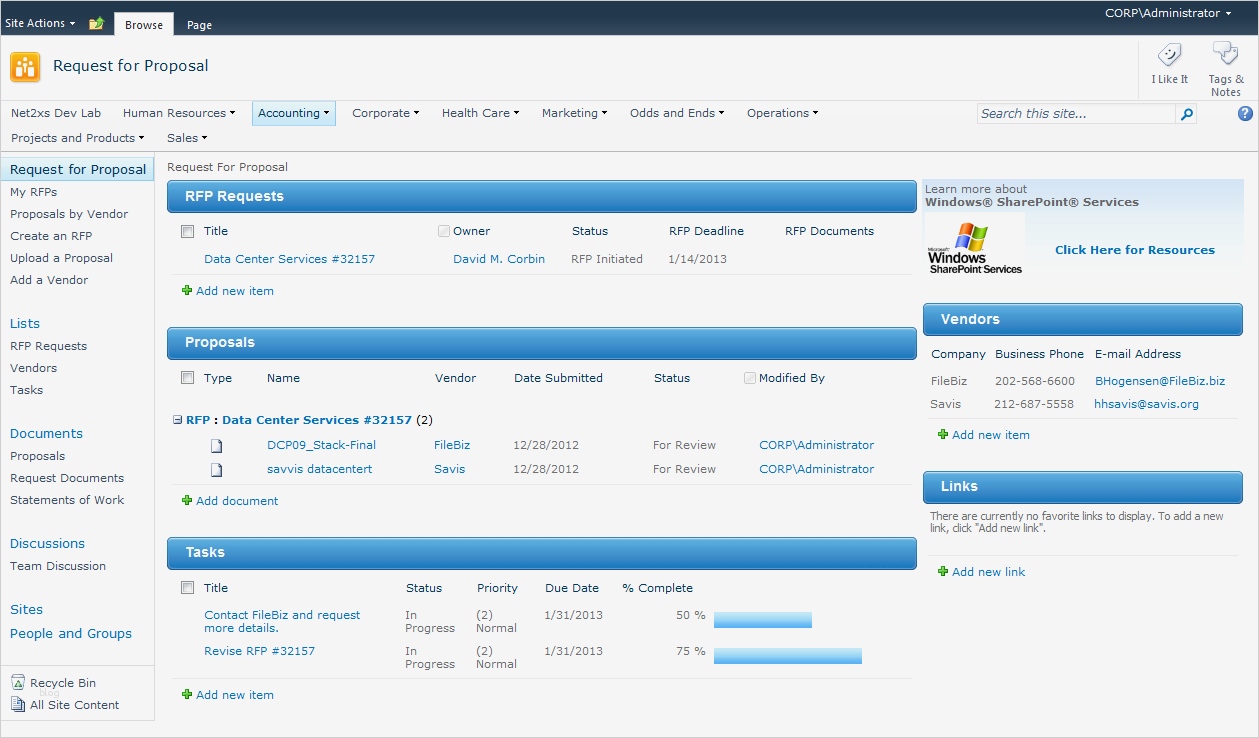Switch to the Page ribbon tab
This screenshot has height=738, width=1259.
point(199,25)
